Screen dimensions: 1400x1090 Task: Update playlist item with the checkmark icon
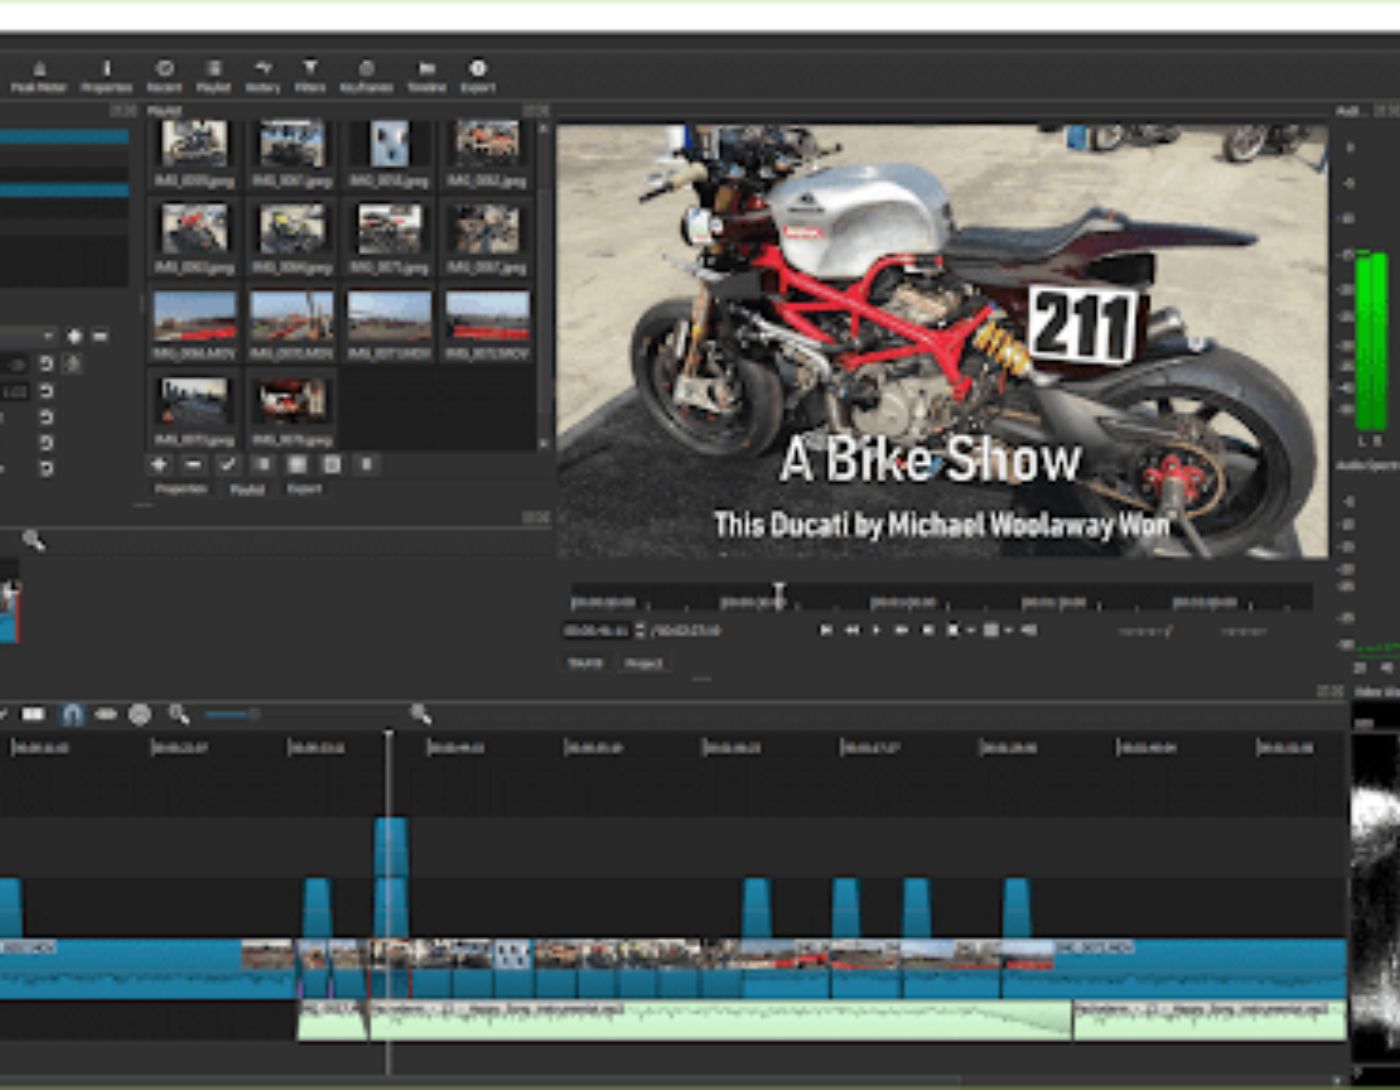(228, 464)
